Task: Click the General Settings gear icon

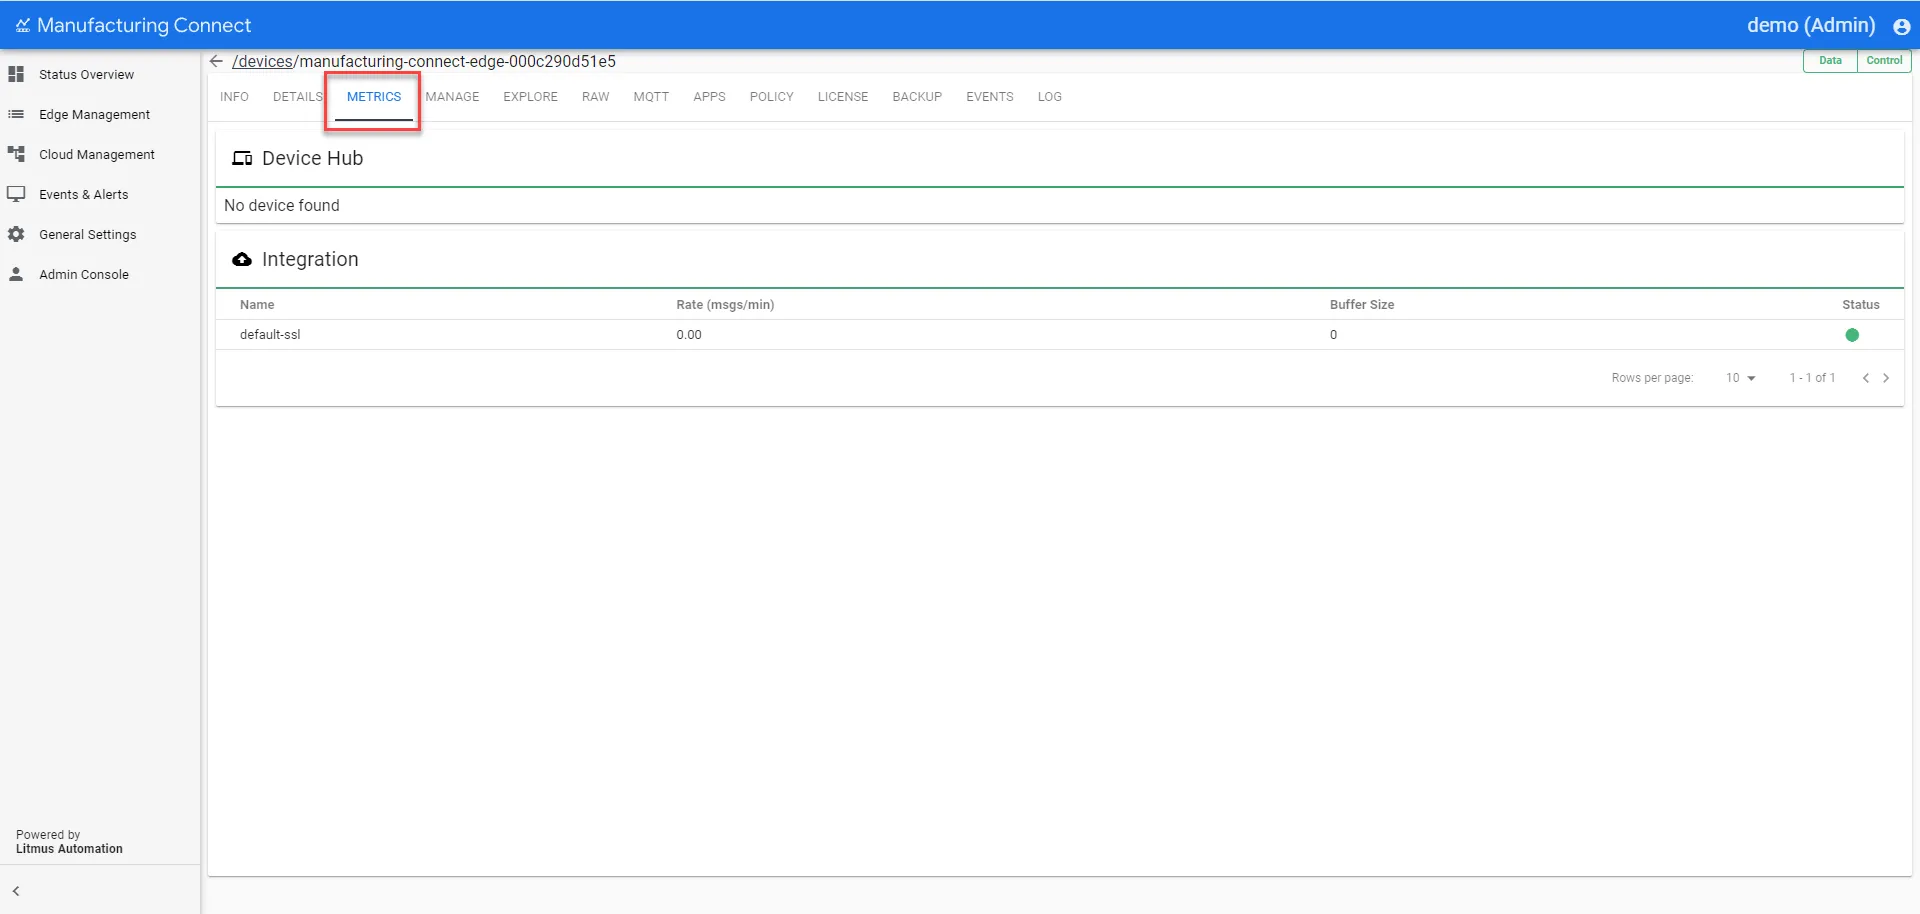Action: 16,234
